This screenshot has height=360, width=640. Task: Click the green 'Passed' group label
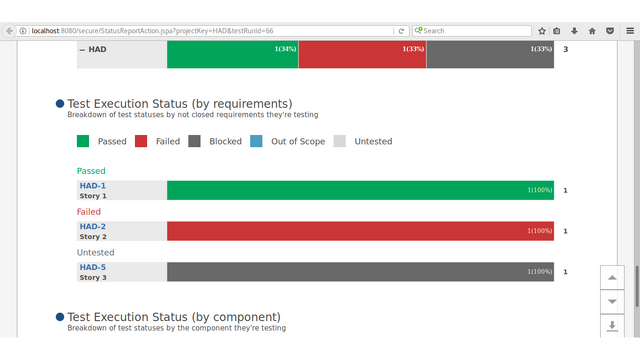click(91, 171)
